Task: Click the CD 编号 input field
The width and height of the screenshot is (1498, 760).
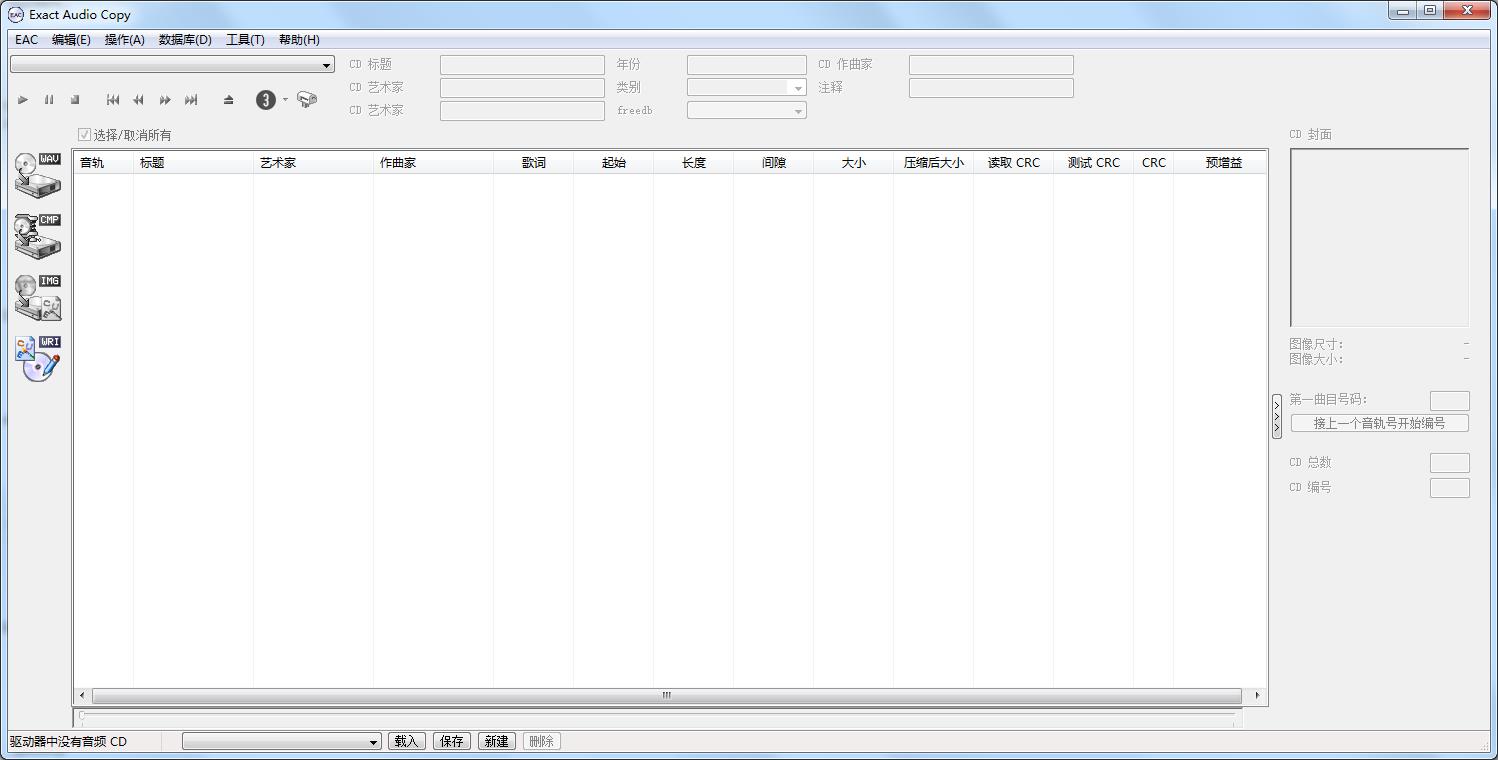Action: (x=1450, y=488)
